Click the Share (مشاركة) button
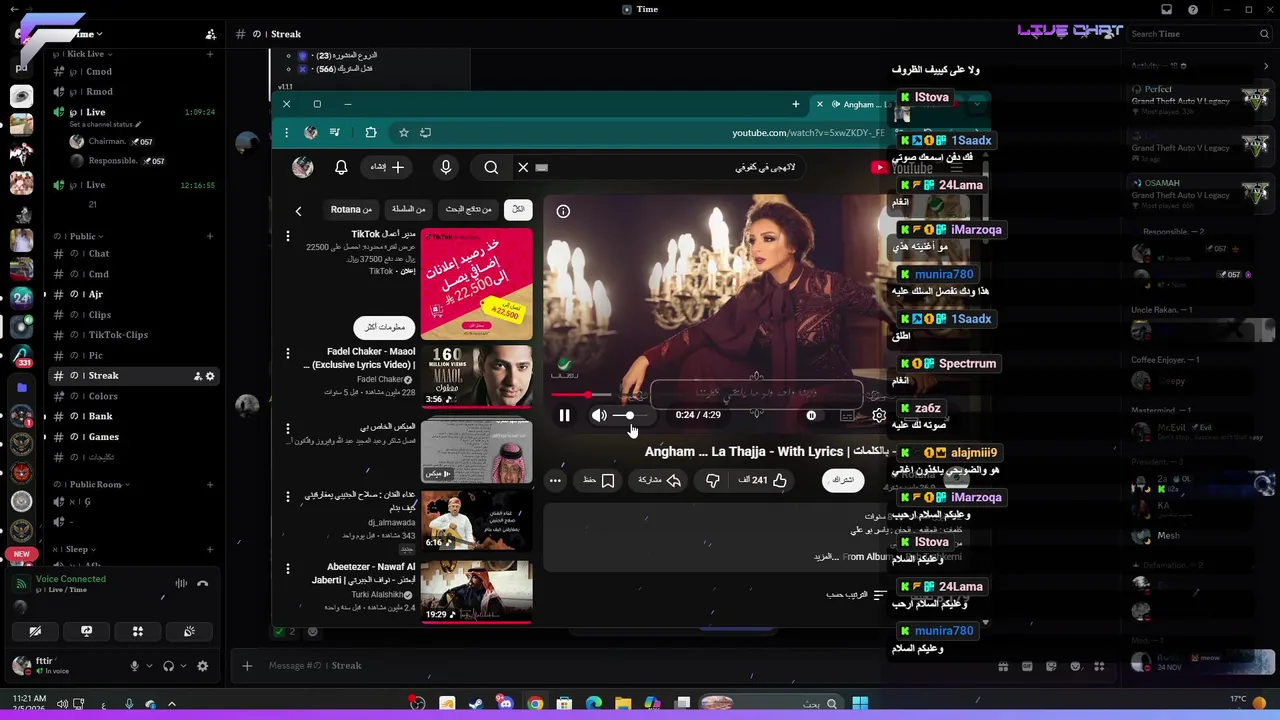The image size is (1280, 720). click(x=660, y=480)
